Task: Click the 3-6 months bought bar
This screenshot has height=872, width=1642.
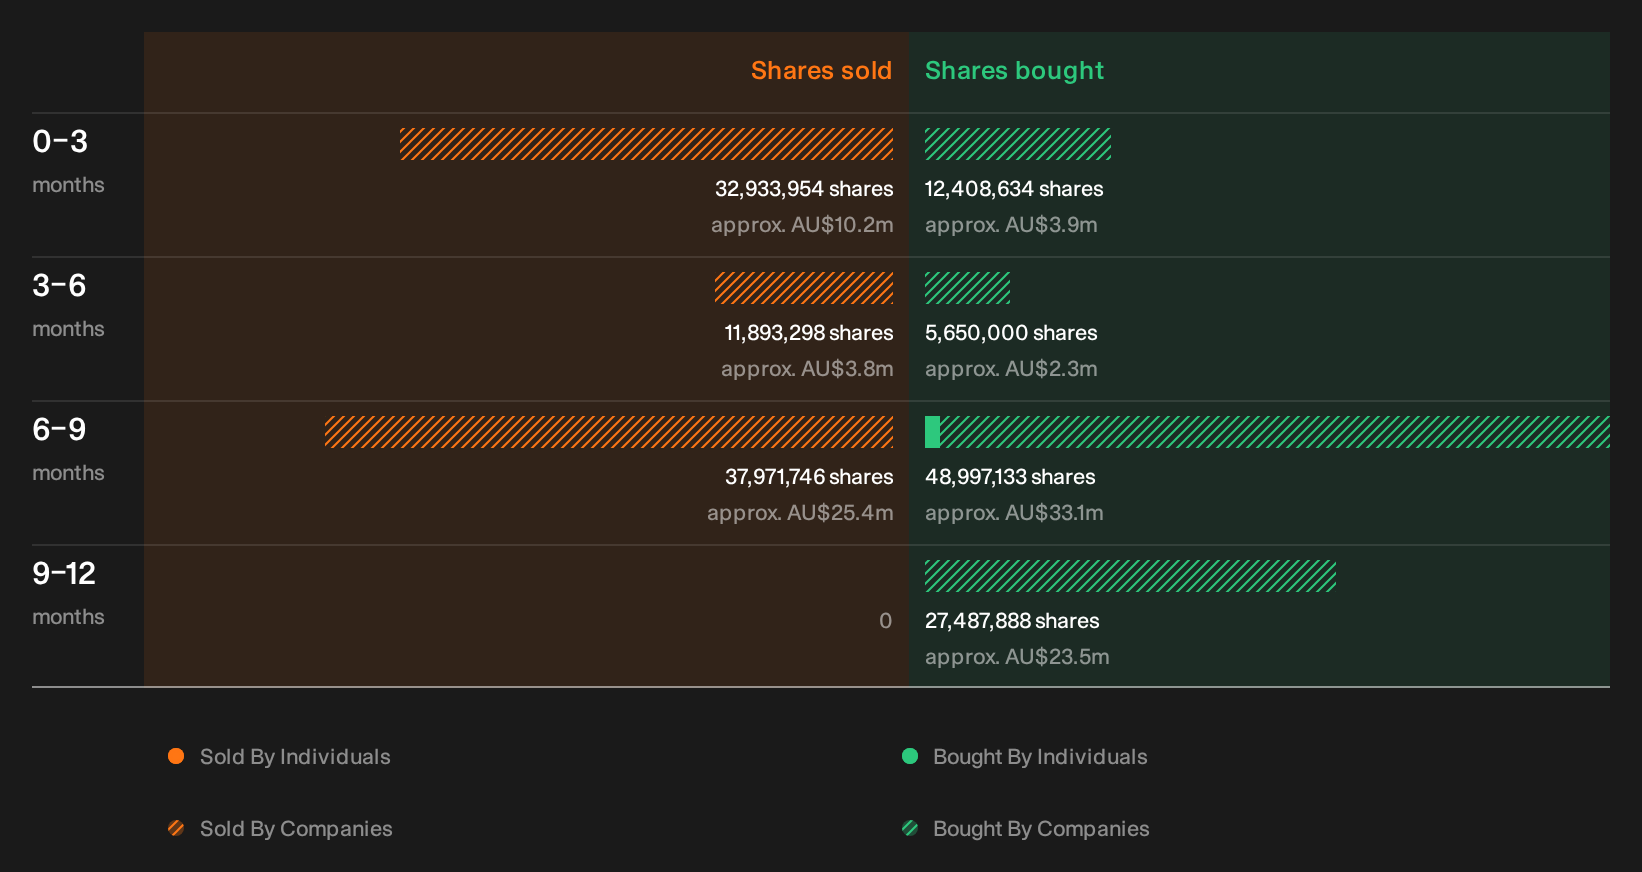Action: tap(967, 288)
